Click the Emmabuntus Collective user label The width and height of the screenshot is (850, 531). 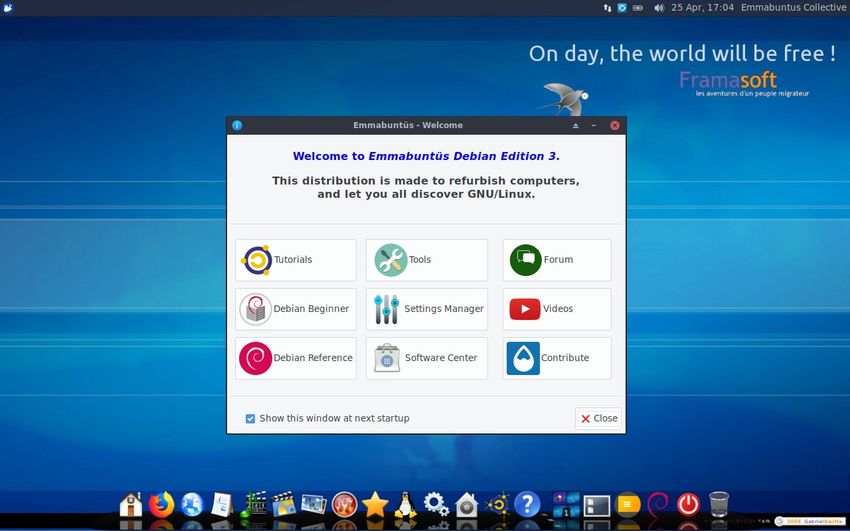point(794,8)
